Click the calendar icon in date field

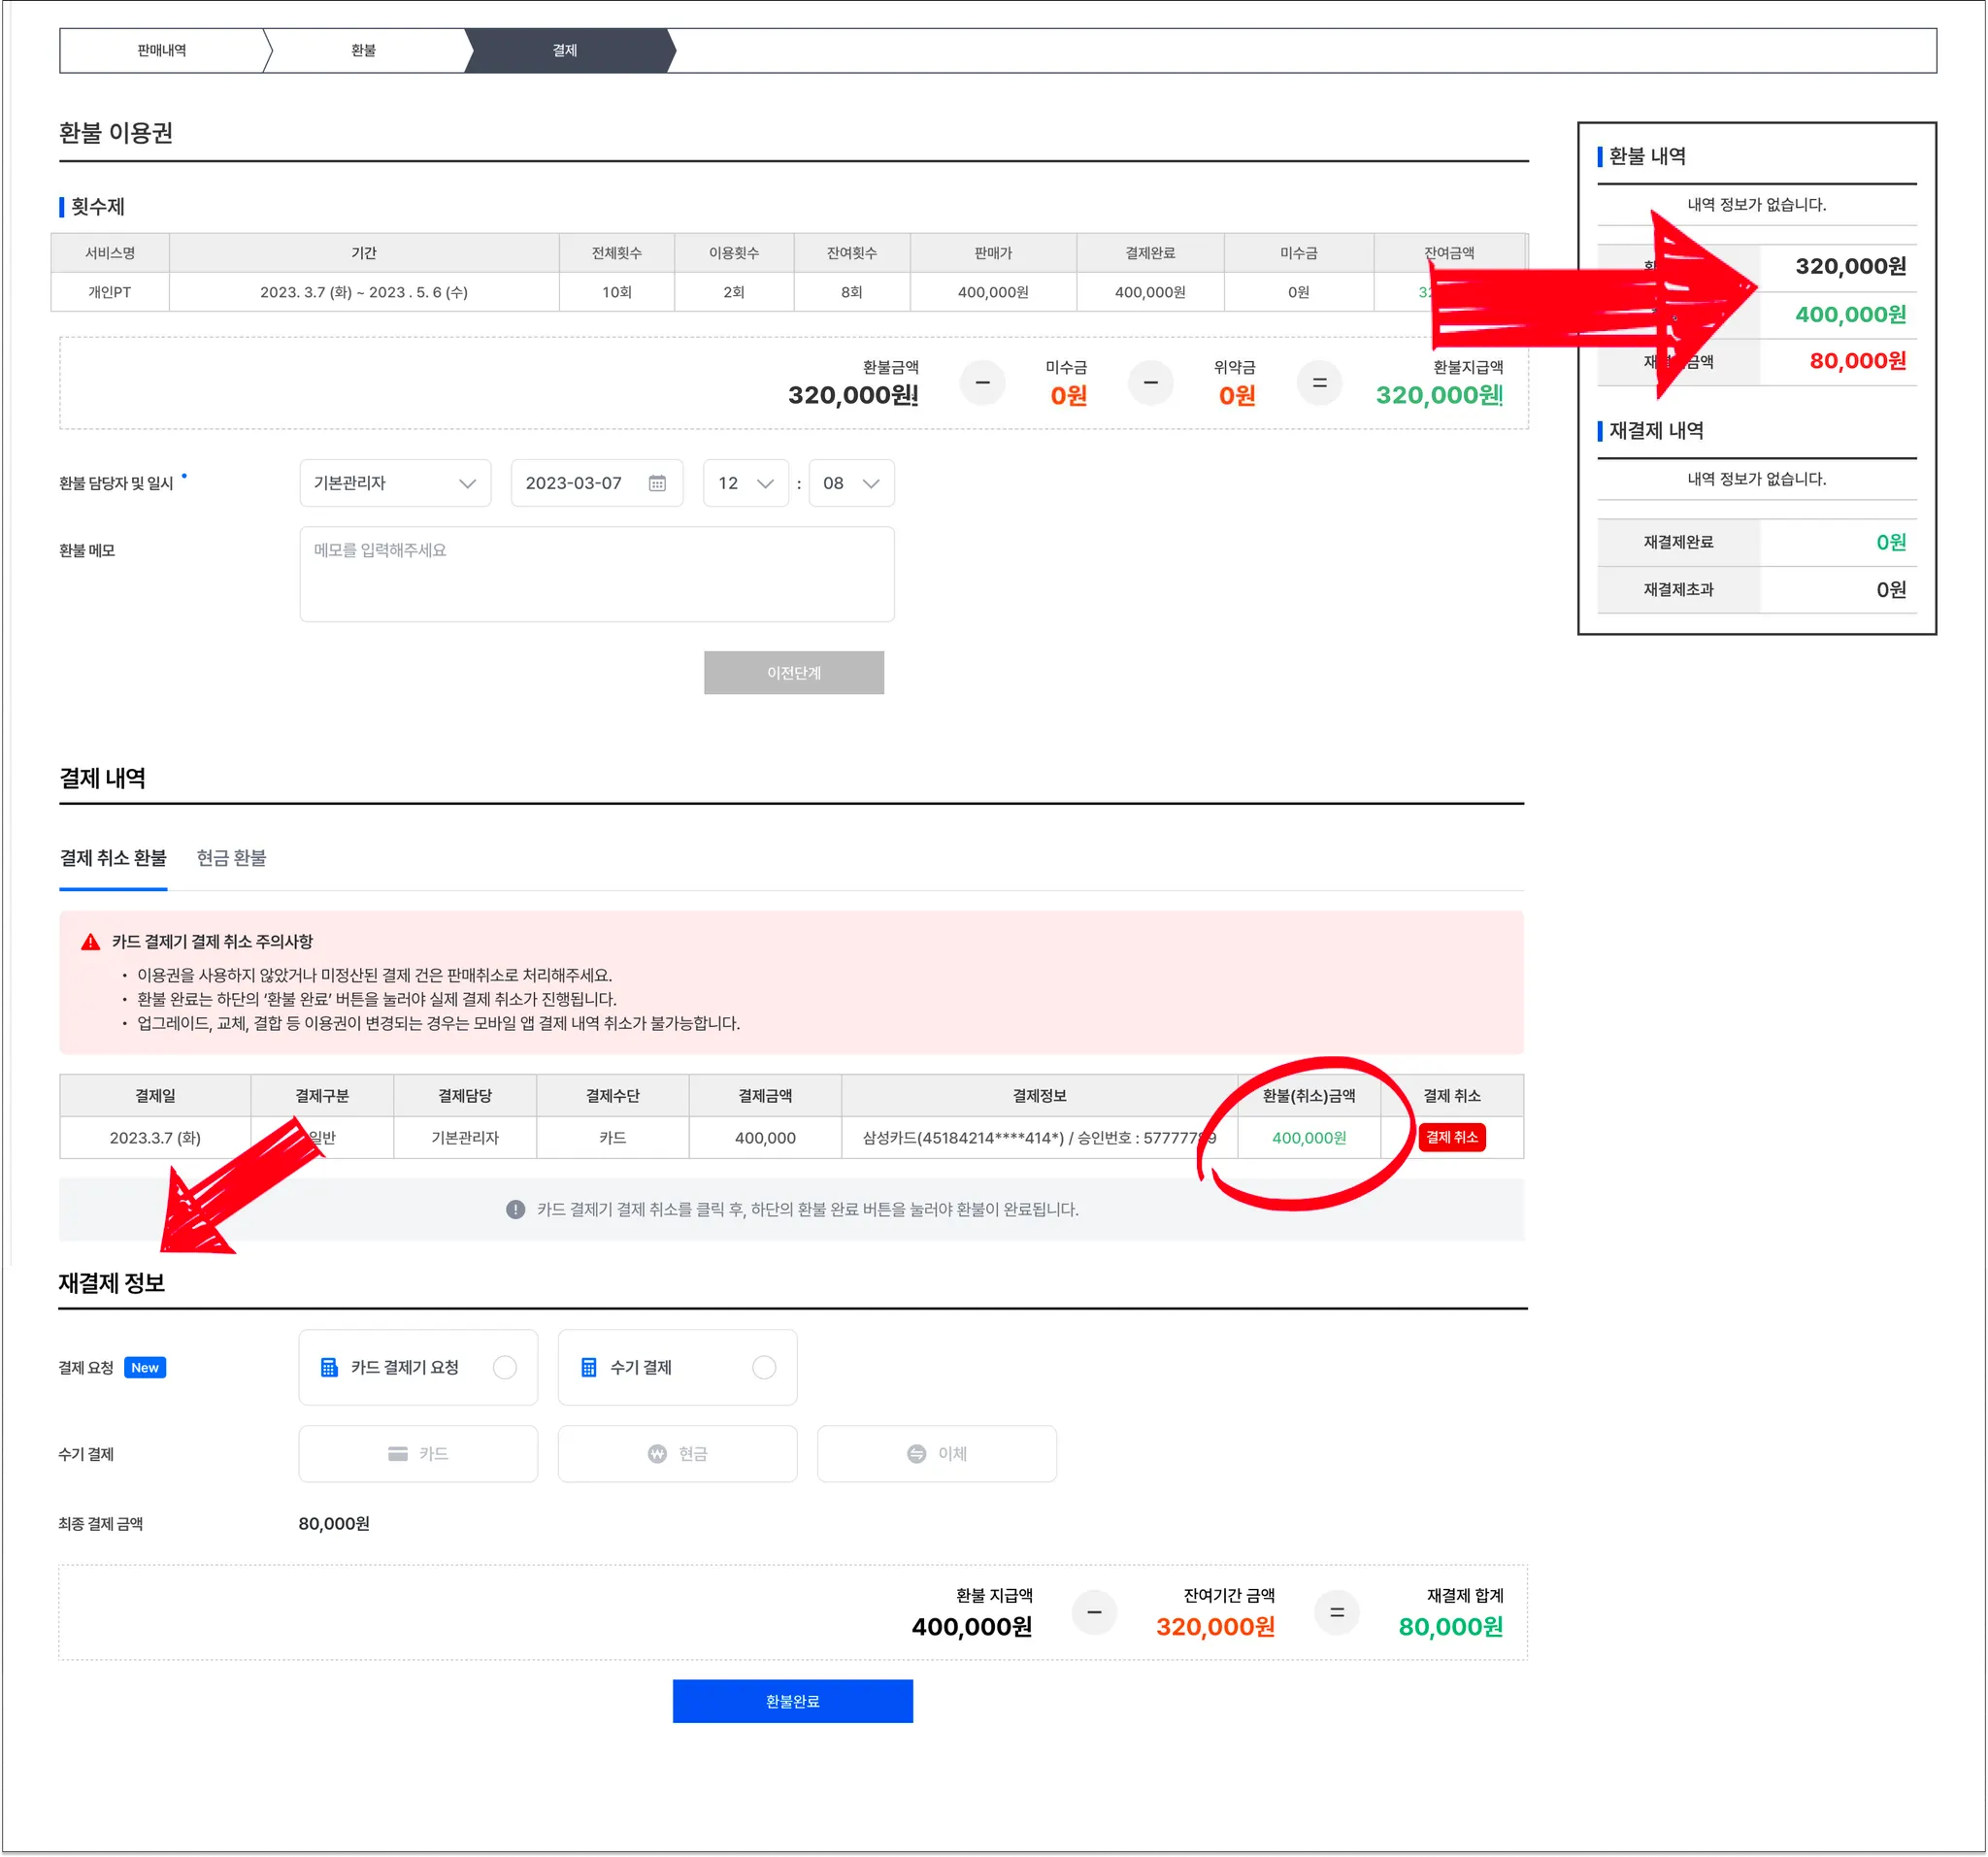coord(657,483)
